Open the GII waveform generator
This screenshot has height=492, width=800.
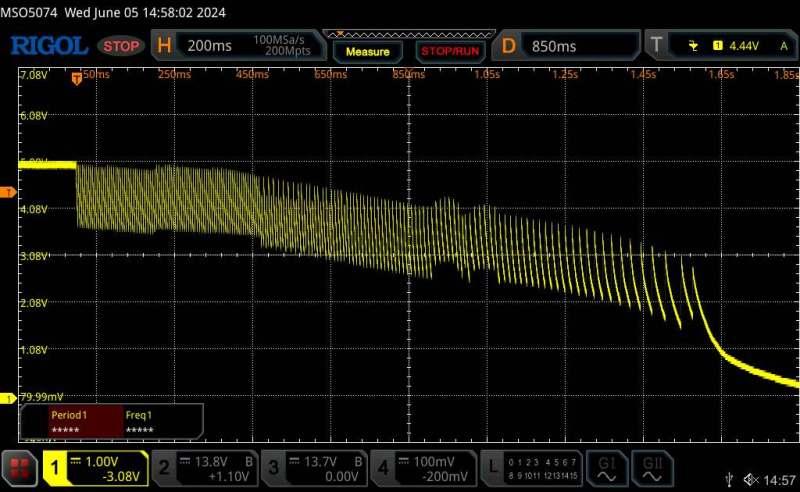tap(652, 467)
